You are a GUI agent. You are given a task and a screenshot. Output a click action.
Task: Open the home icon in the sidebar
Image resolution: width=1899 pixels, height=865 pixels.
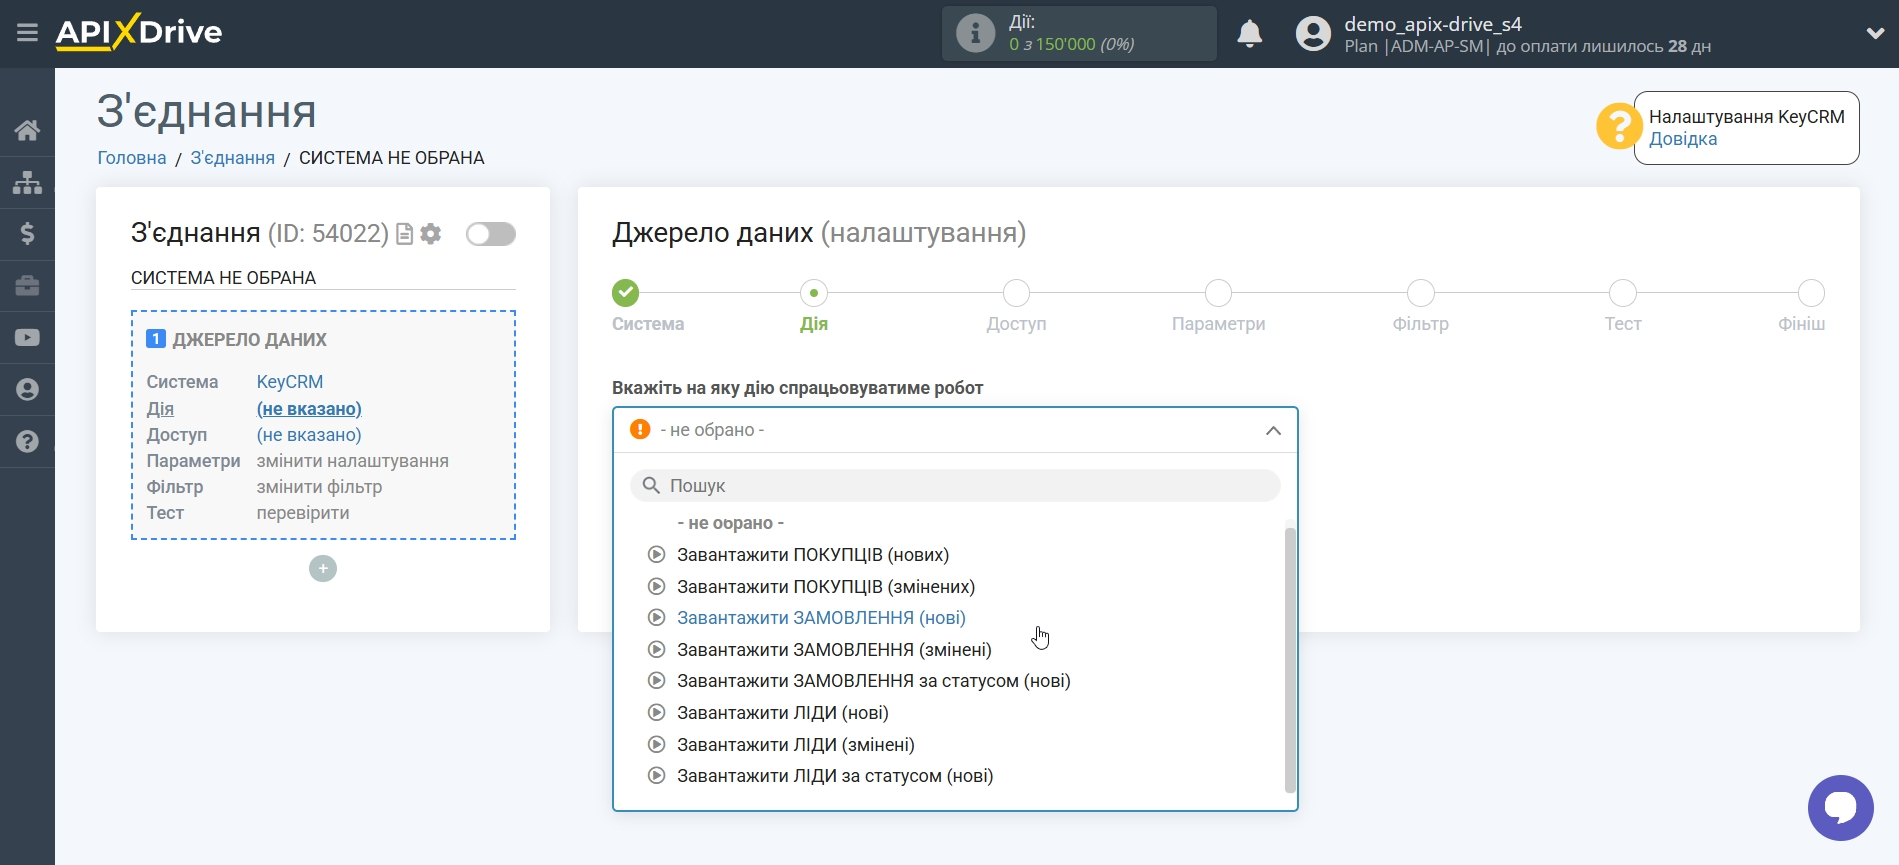[27, 130]
